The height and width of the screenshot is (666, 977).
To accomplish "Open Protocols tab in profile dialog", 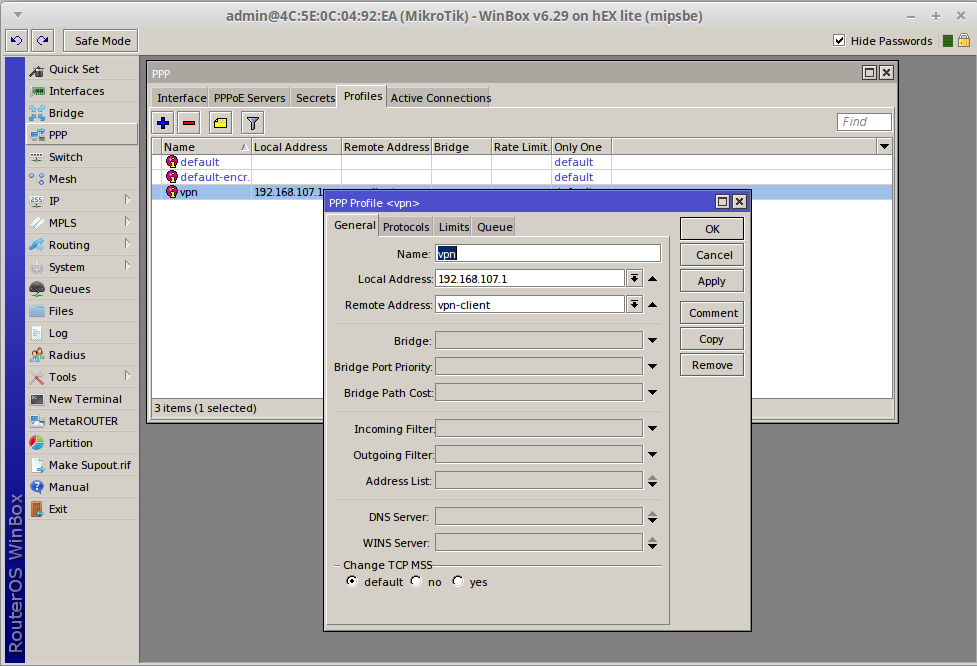I will coord(406,227).
